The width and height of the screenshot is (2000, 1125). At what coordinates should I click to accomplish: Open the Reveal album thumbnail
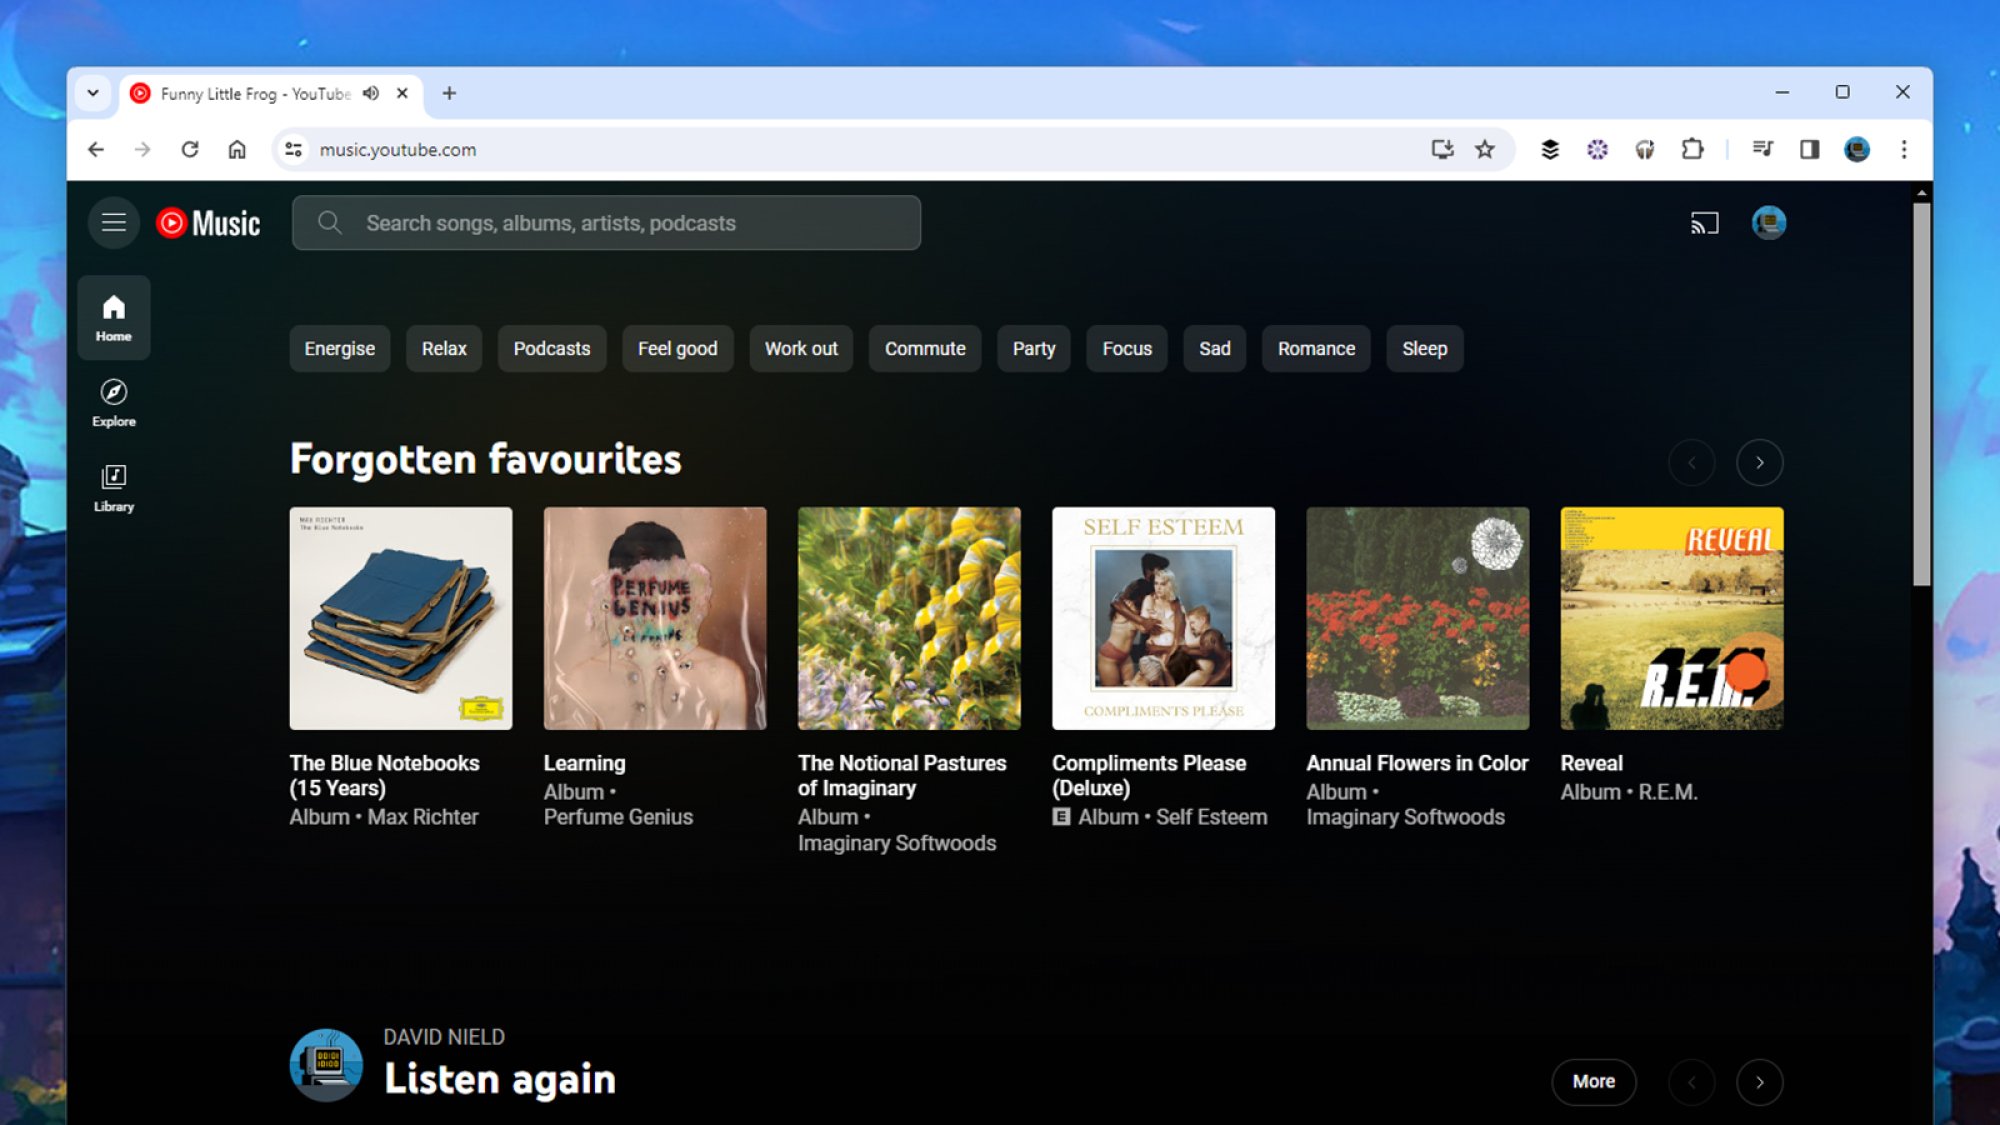tap(1672, 618)
